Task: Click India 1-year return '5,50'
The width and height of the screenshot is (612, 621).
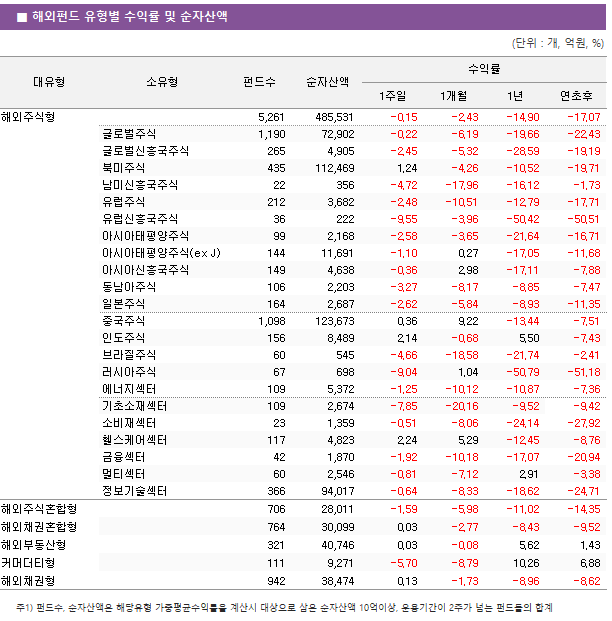Action: click(529, 338)
